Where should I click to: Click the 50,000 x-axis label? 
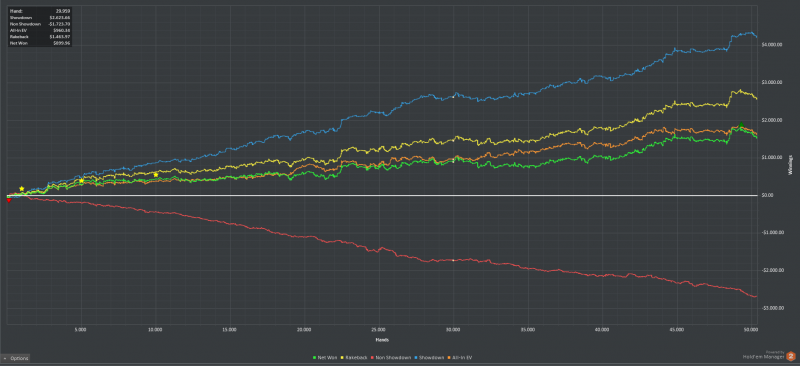(x=751, y=330)
